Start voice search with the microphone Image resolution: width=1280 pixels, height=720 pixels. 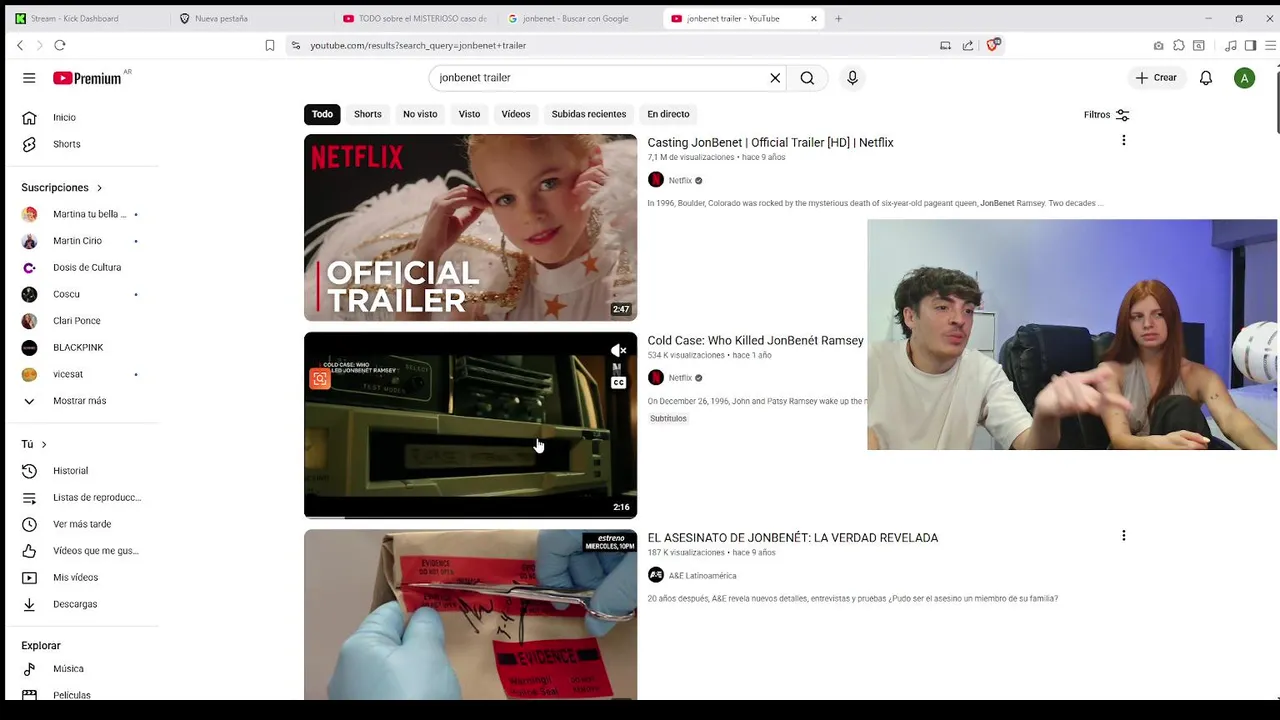tap(852, 78)
